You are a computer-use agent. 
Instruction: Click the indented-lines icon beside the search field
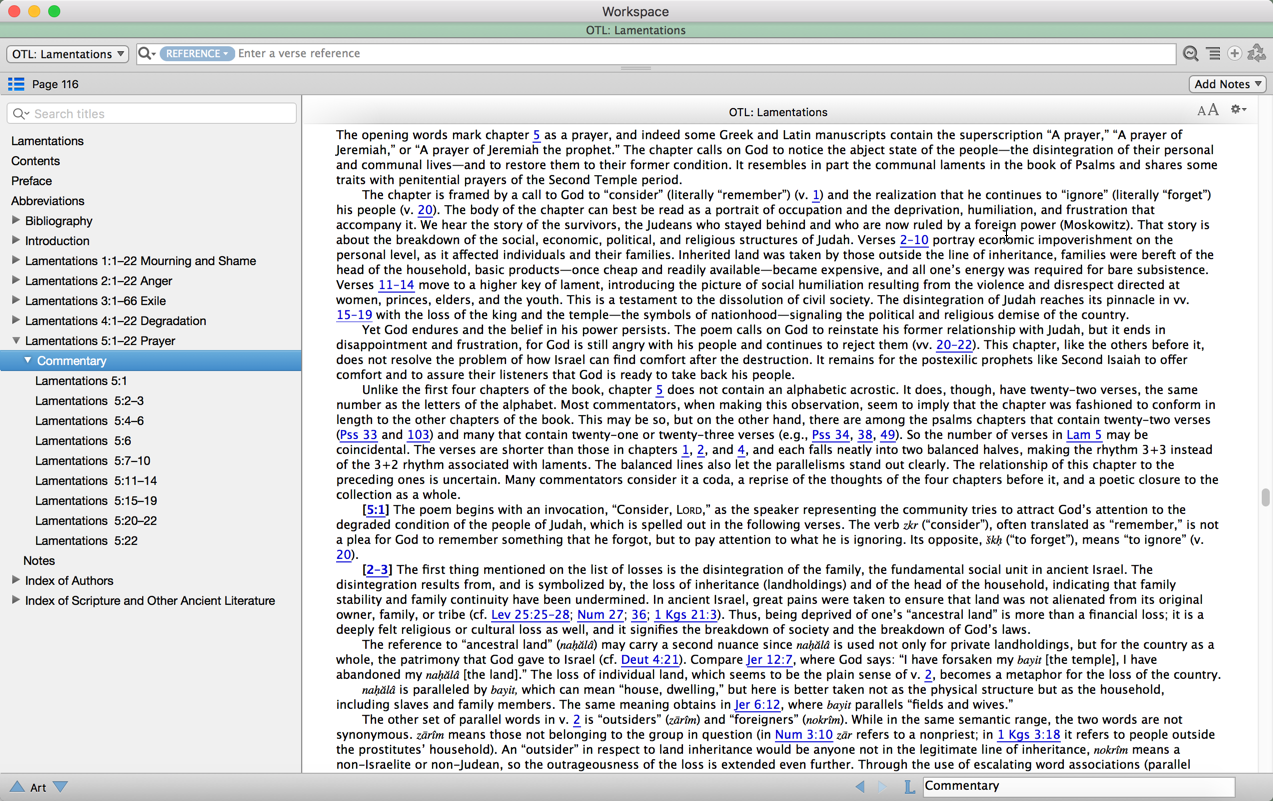point(1212,54)
